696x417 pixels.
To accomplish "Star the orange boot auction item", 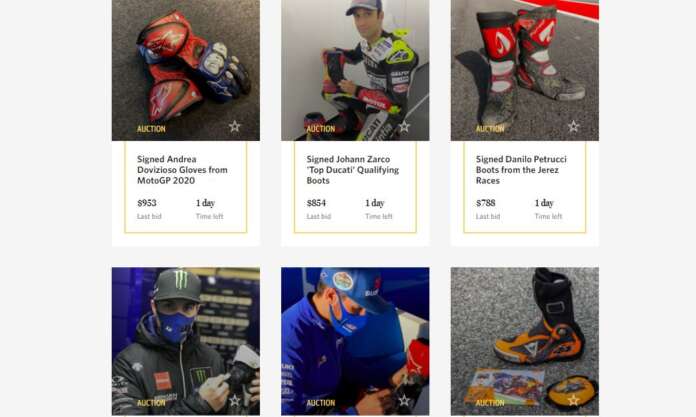I will tap(573, 401).
